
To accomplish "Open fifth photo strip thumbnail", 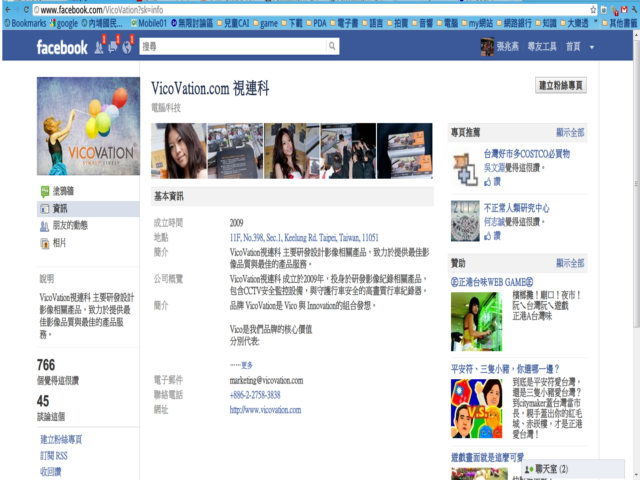I will (405, 151).
